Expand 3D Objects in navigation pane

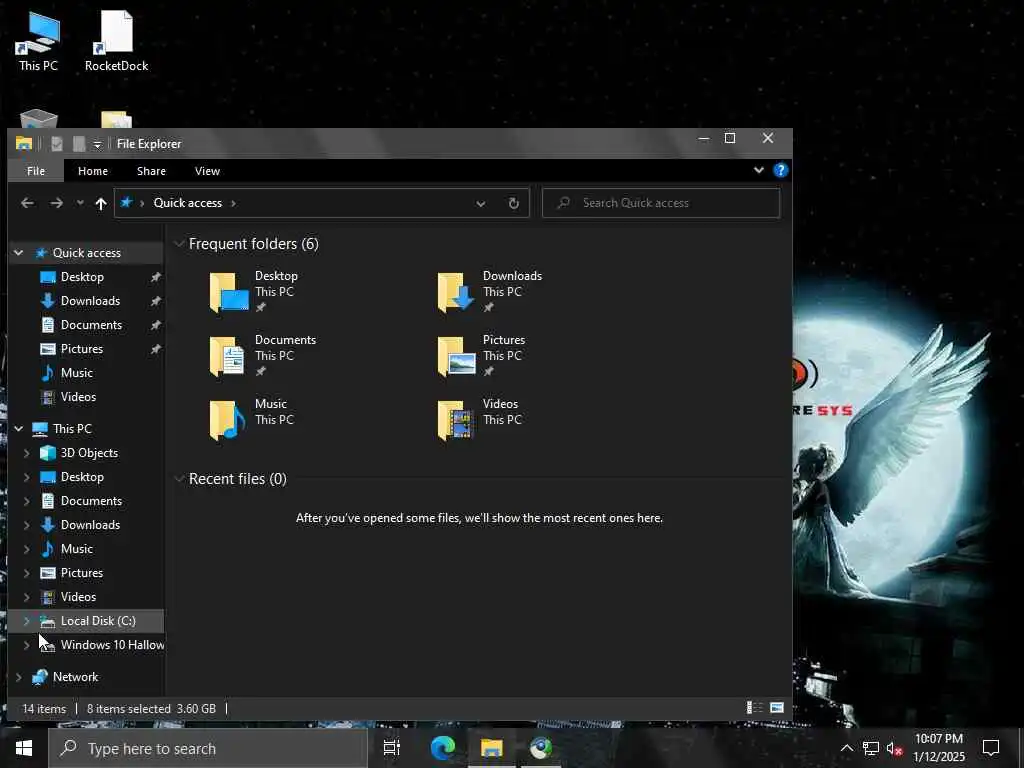point(27,453)
